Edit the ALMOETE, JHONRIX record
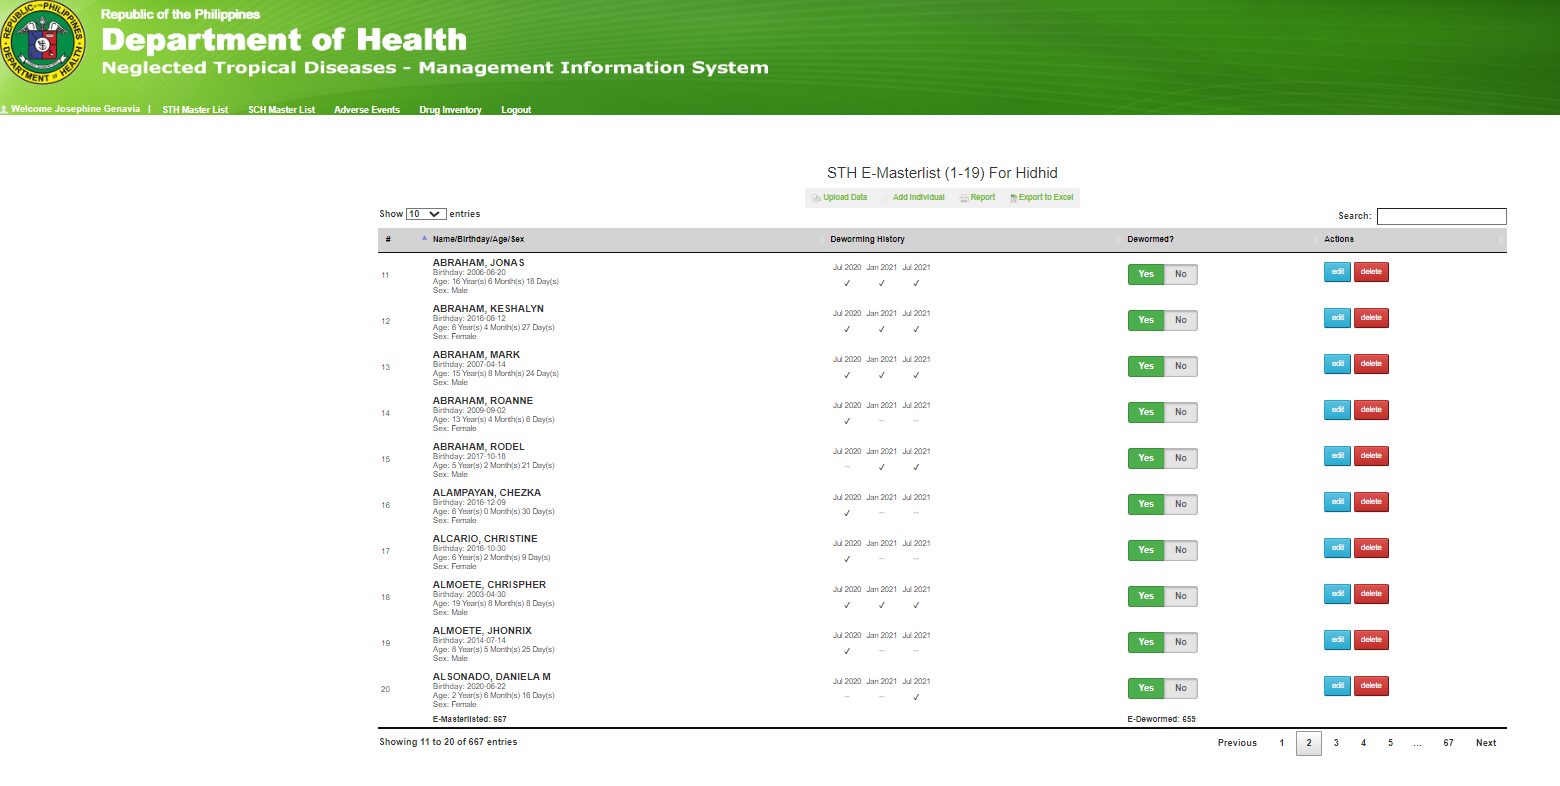The height and width of the screenshot is (786, 1560). tap(1337, 640)
